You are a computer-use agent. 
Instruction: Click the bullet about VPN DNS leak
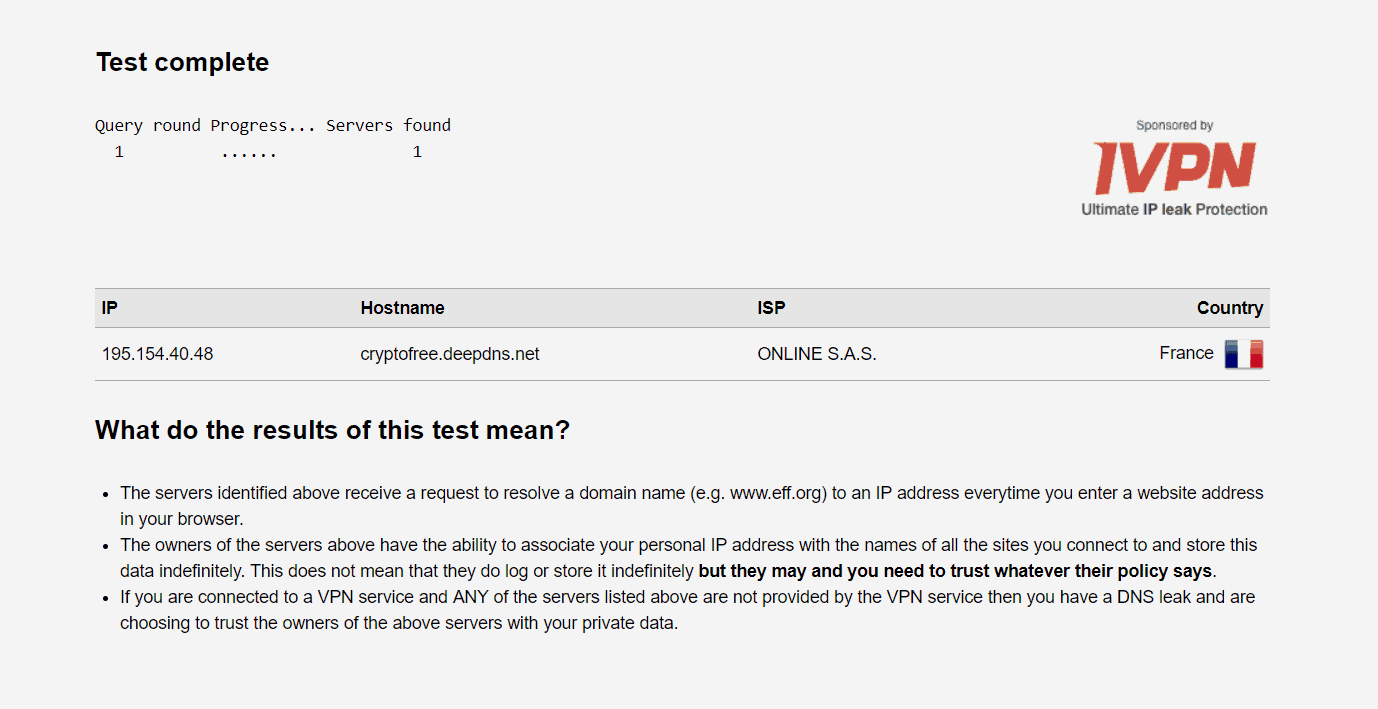tap(687, 610)
